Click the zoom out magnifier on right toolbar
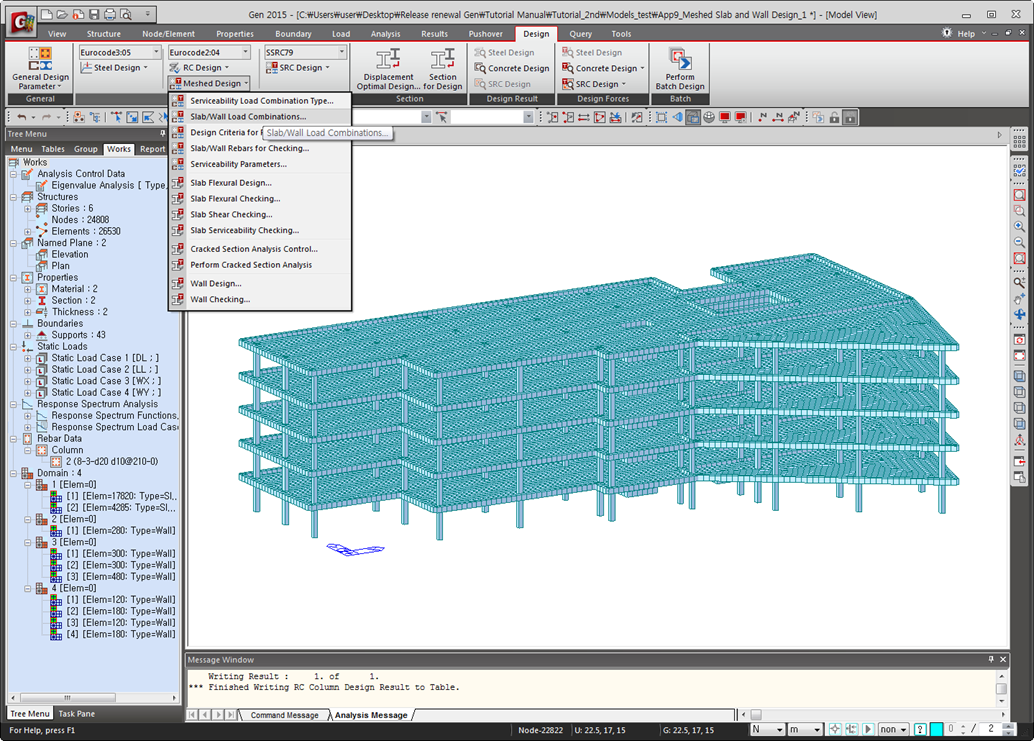 point(1019,242)
